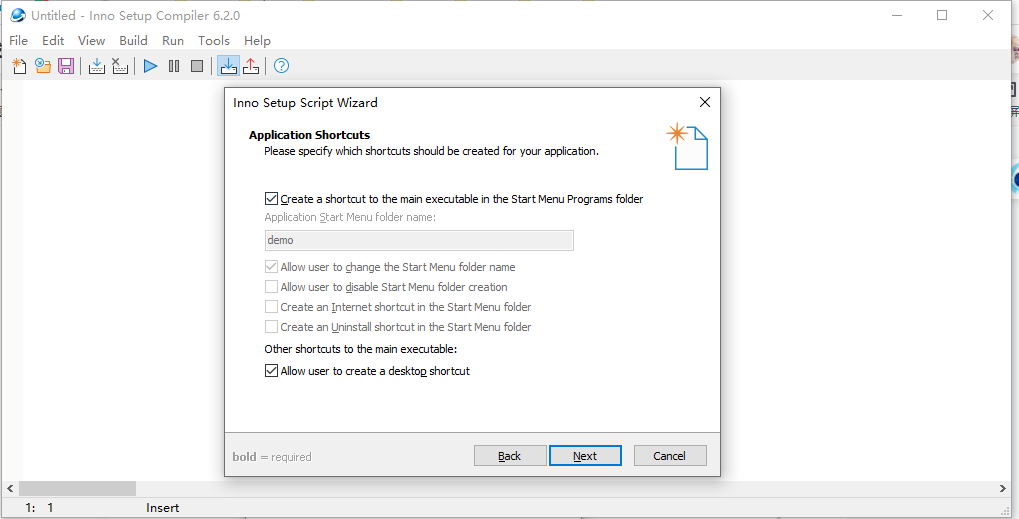
Task: Open the File menu
Action: pos(18,40)
